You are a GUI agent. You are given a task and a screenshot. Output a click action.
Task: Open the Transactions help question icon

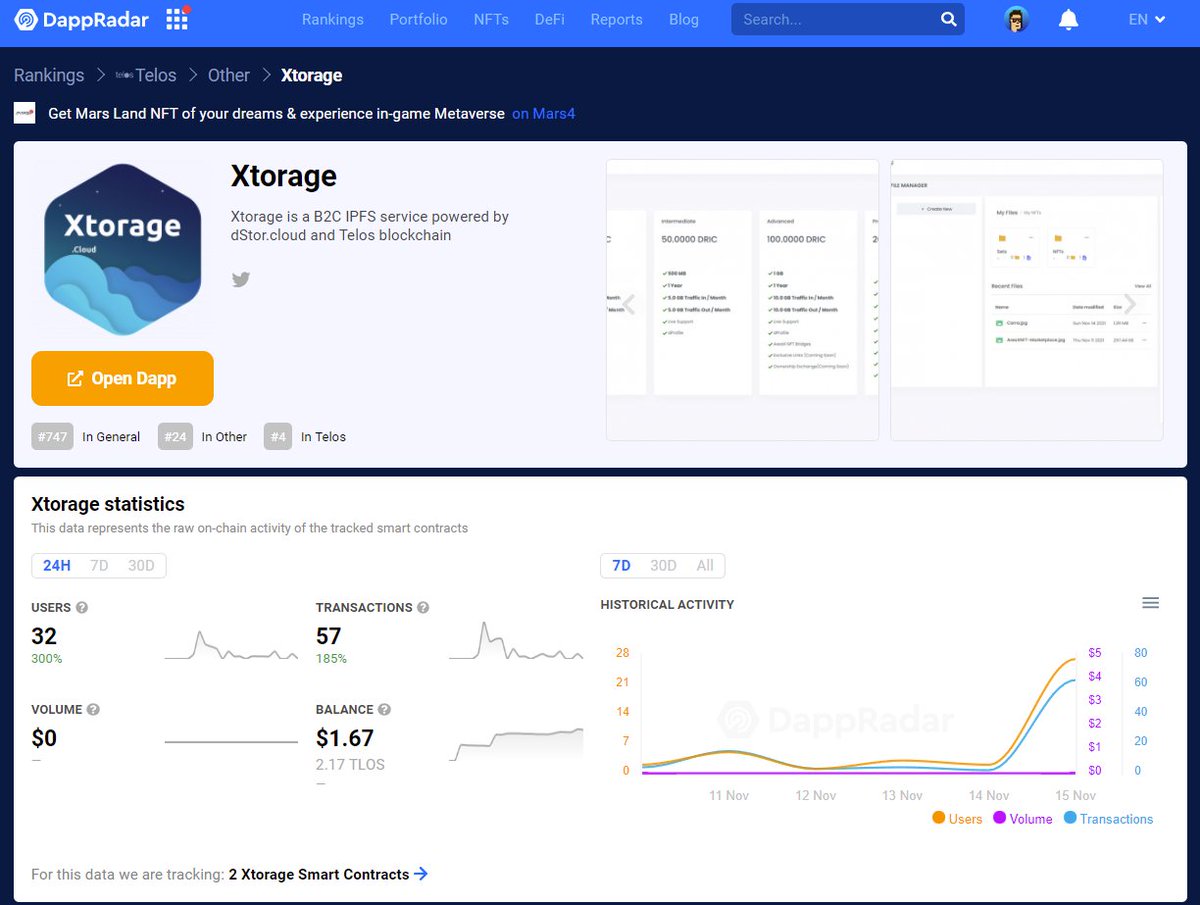pos(423,607)
